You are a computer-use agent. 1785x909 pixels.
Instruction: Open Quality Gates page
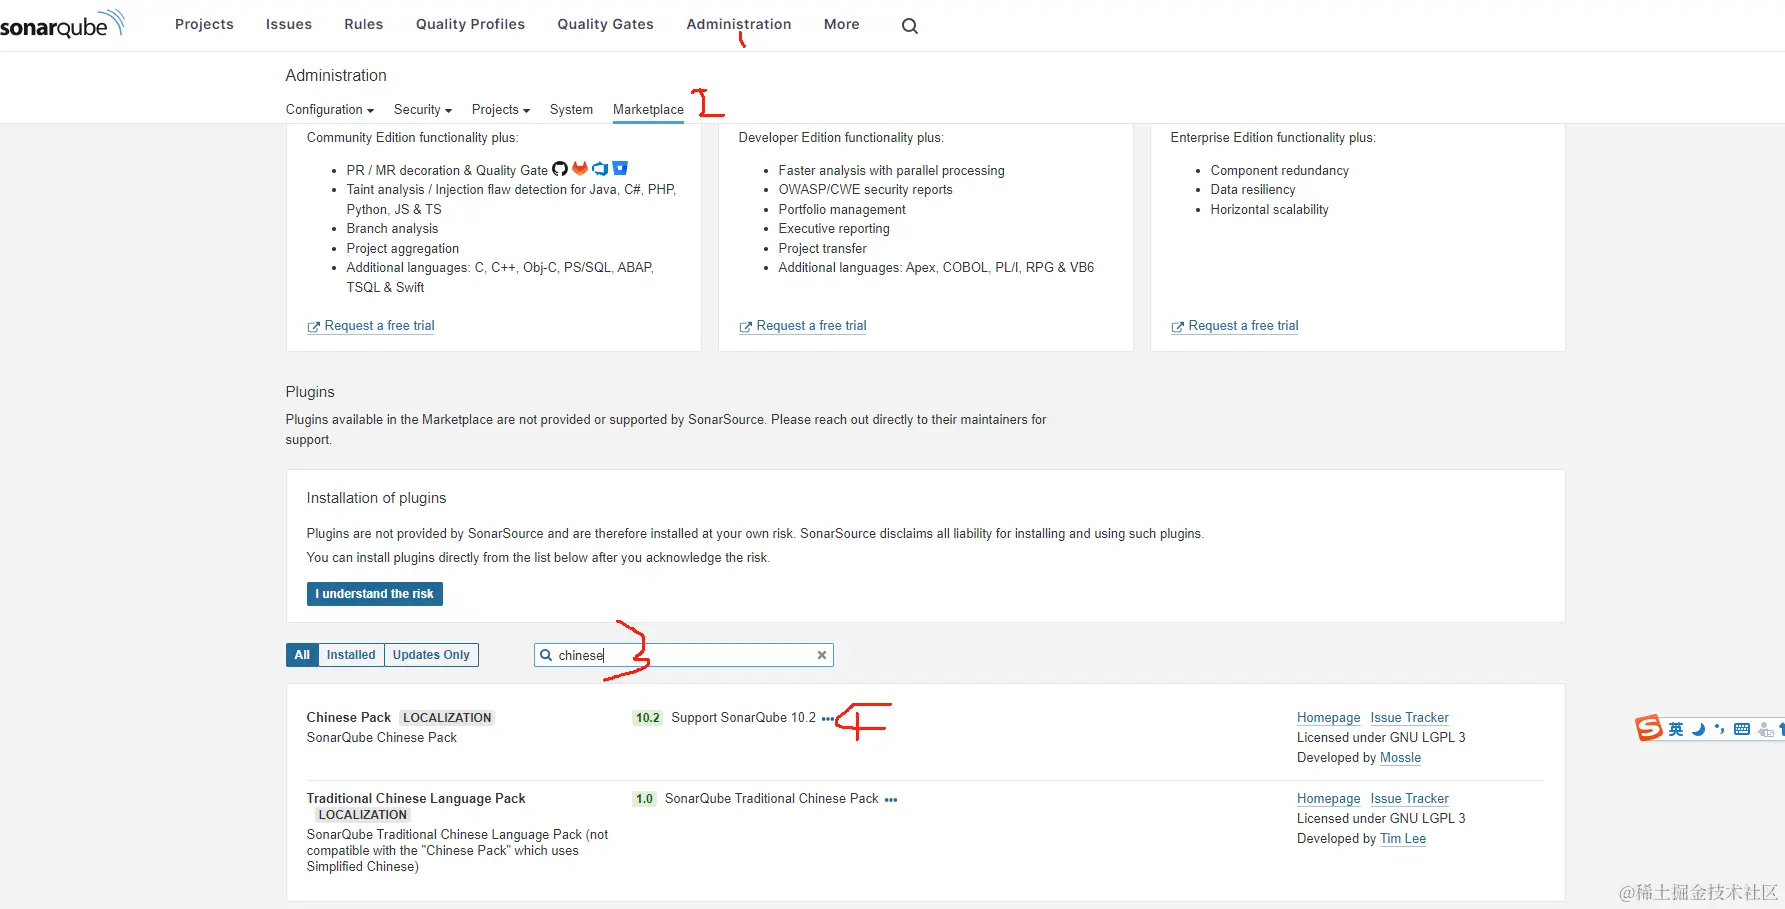click(605, 24)
